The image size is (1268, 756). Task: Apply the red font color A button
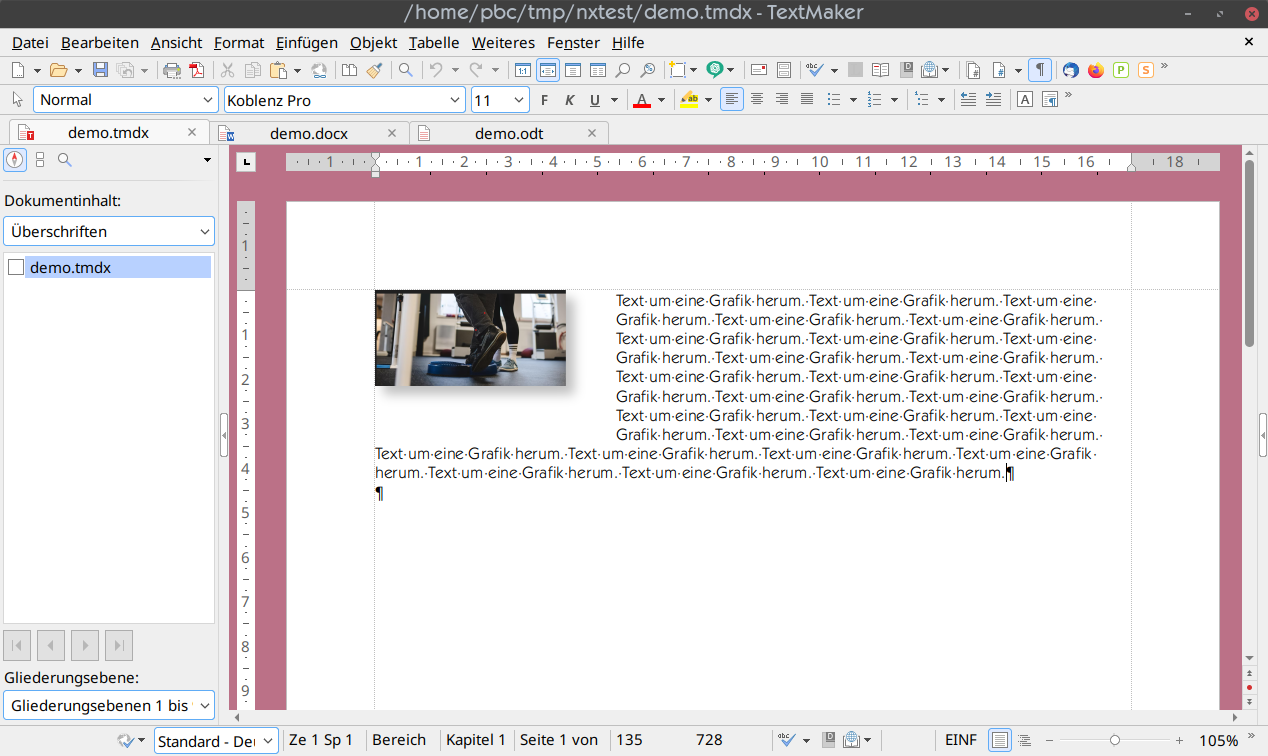(642, 99)
